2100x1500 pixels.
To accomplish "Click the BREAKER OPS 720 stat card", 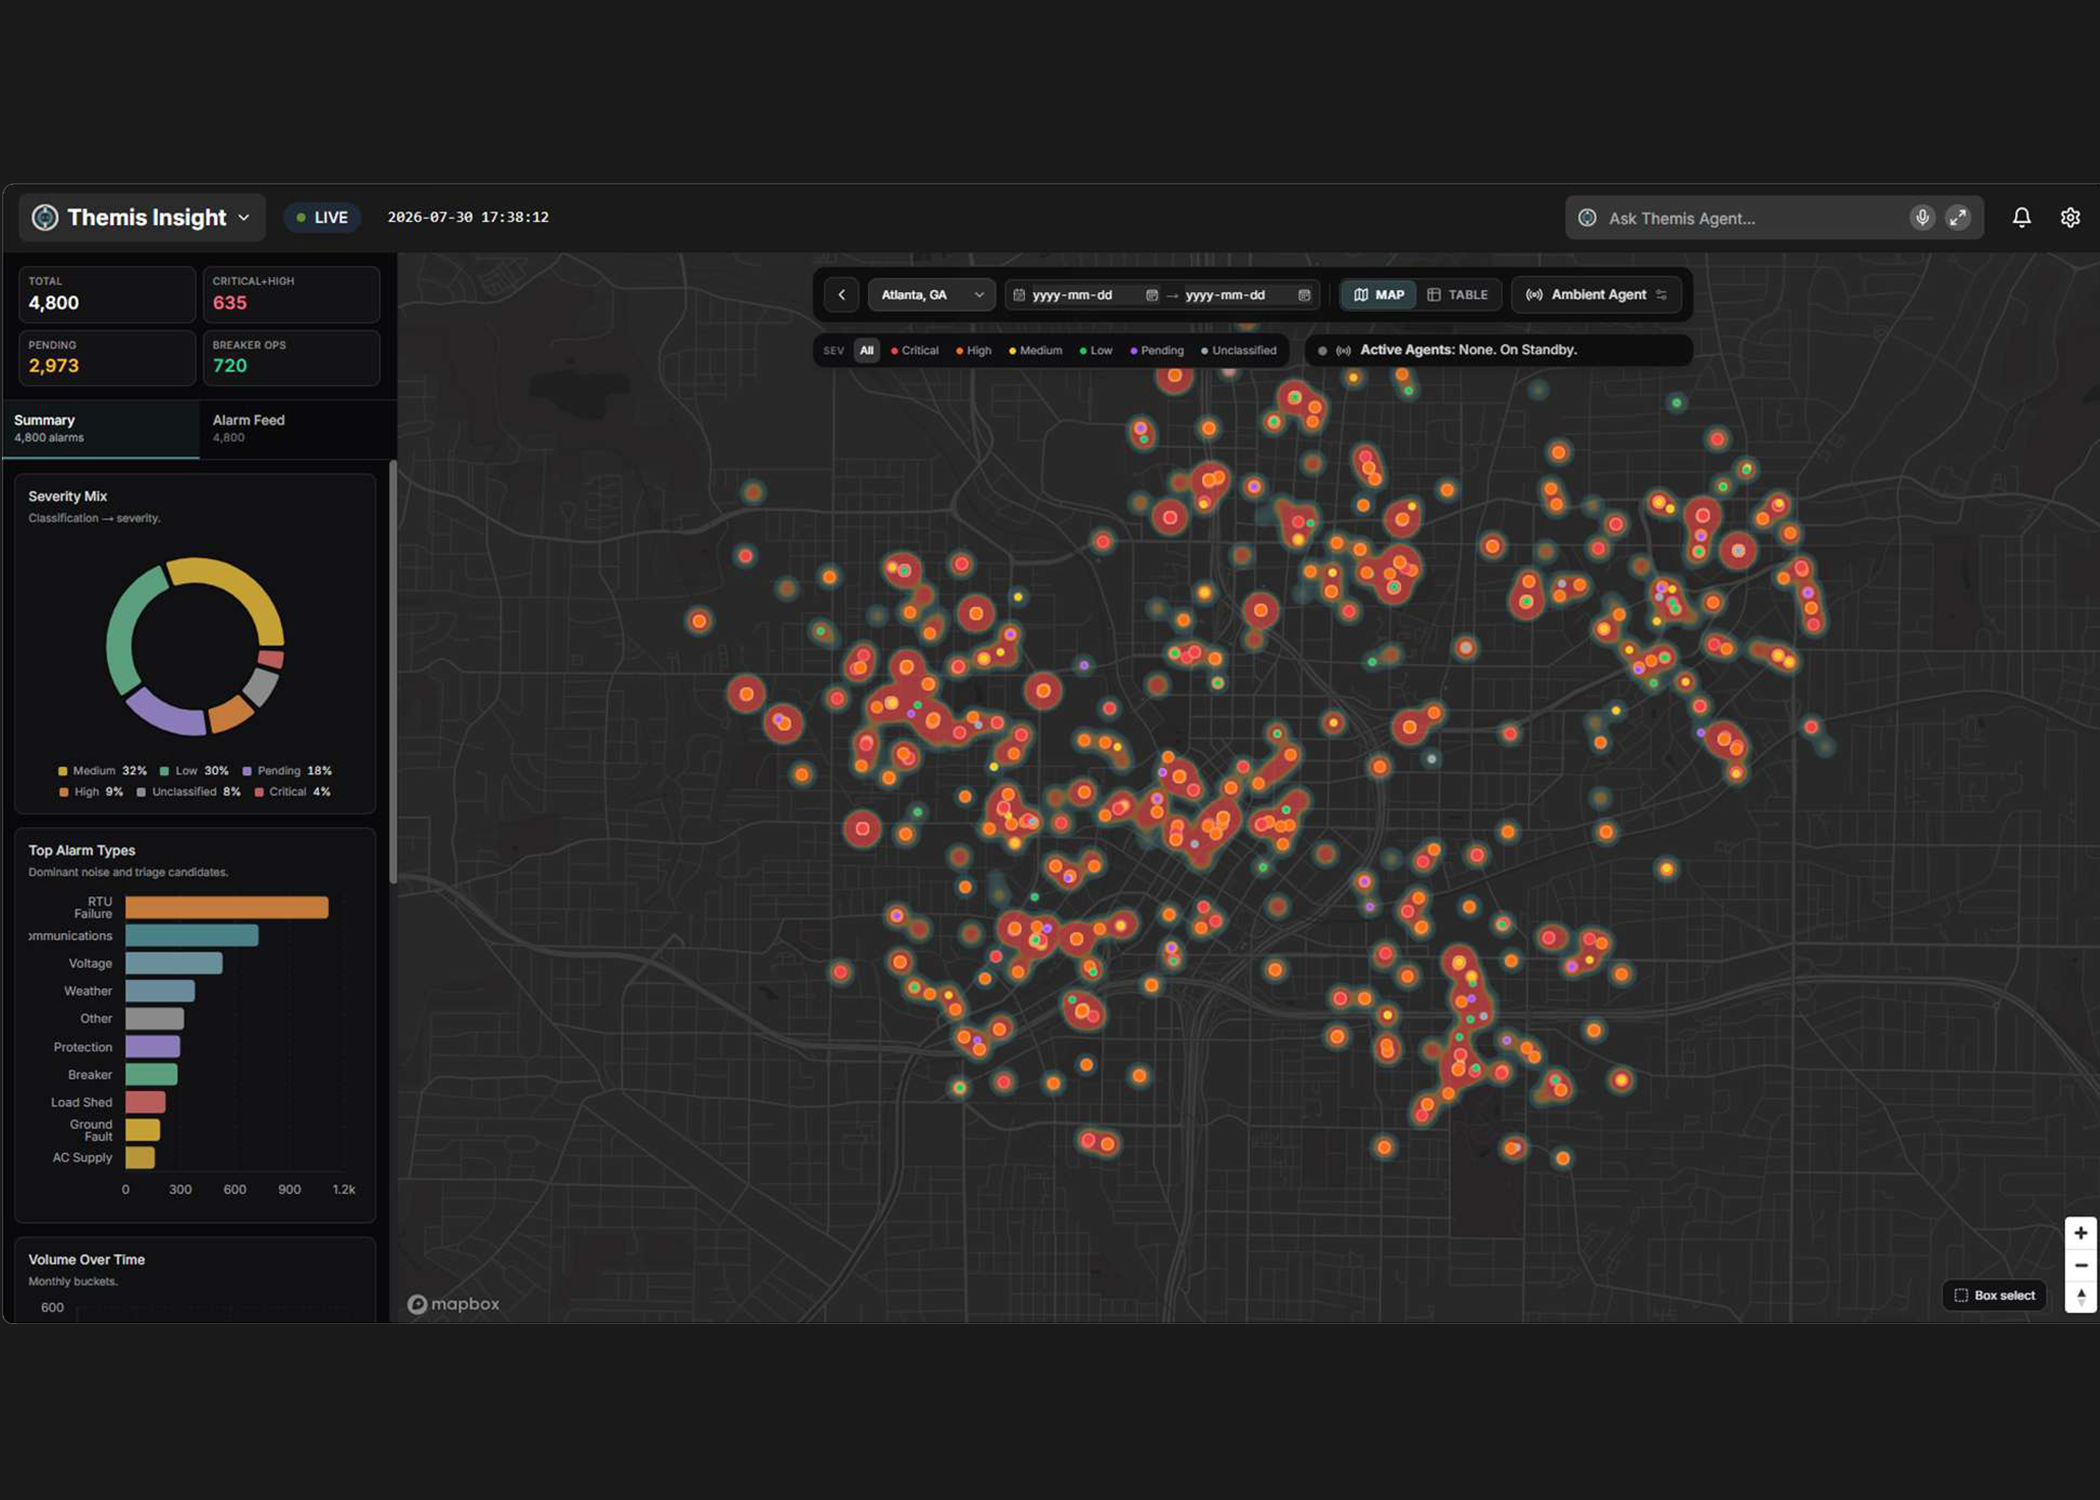I will [291, 358].
